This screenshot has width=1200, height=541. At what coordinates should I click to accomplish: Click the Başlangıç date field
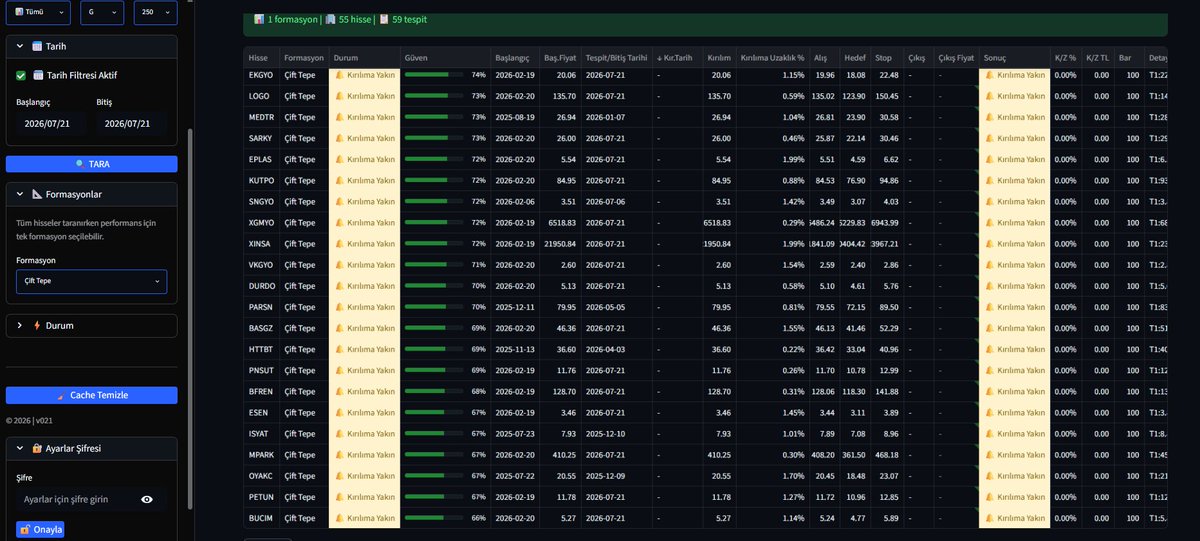(x=49, y=123)
